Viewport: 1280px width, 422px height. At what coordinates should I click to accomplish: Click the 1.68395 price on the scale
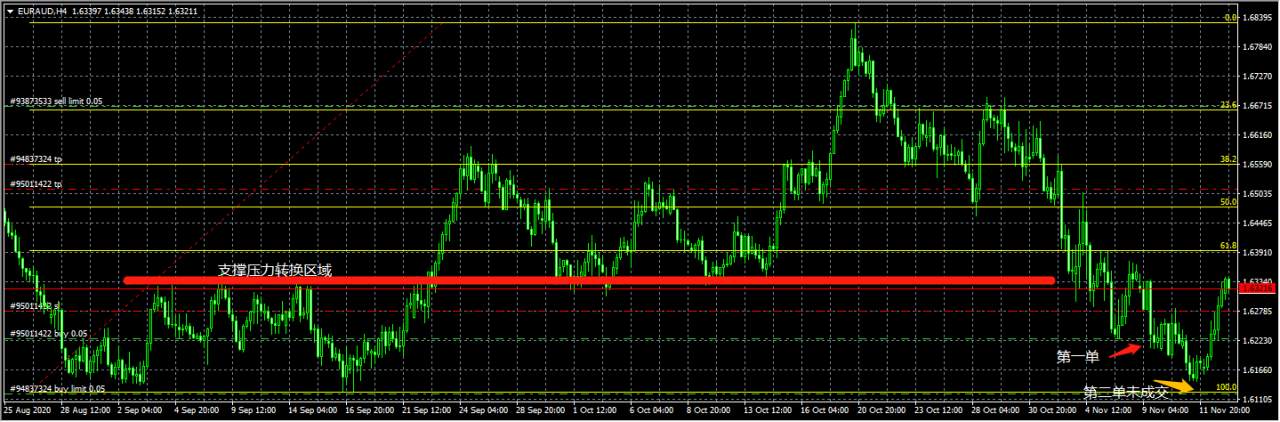[x=1258, y=18]
